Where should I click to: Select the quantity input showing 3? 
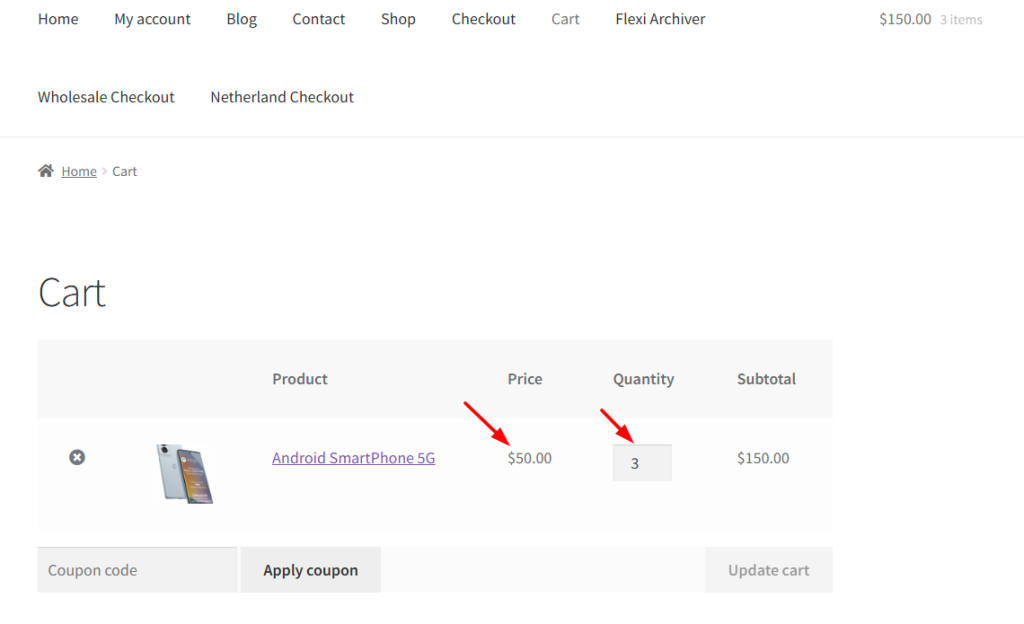pos(642,462)
